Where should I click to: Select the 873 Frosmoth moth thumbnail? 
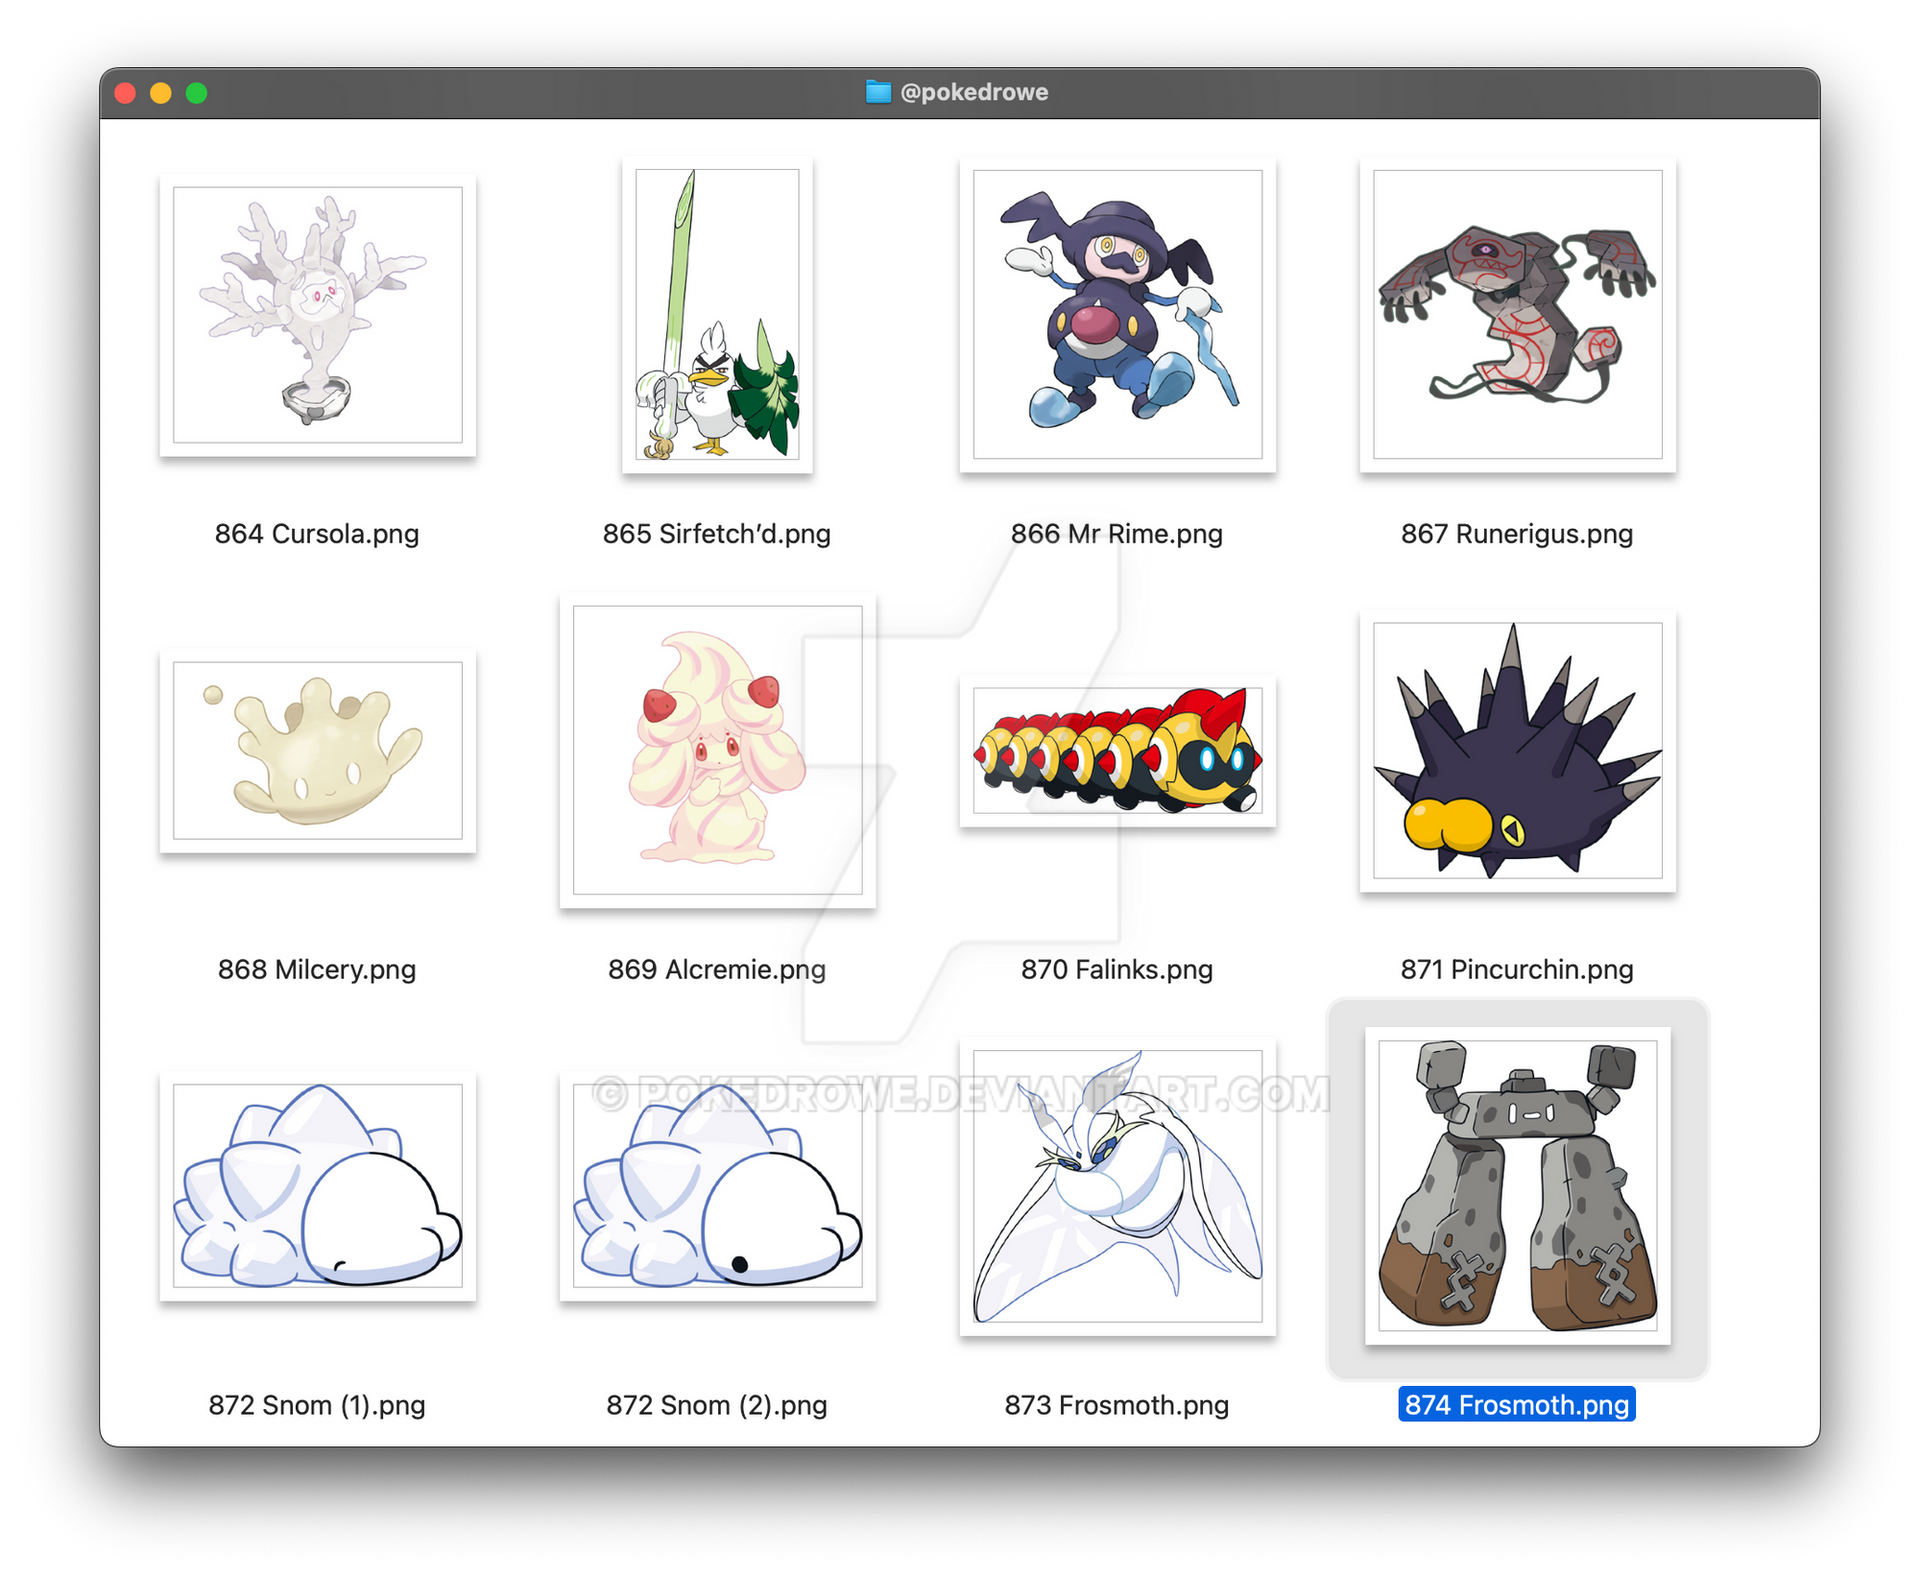coord(1117,1186)
